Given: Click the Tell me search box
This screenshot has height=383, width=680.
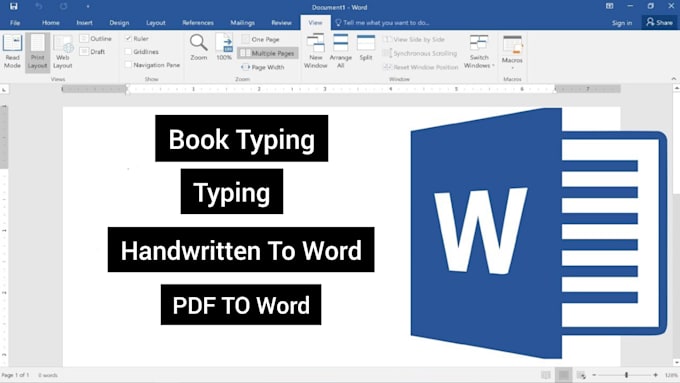Looking at the screenshot, I should click(382, 23).
